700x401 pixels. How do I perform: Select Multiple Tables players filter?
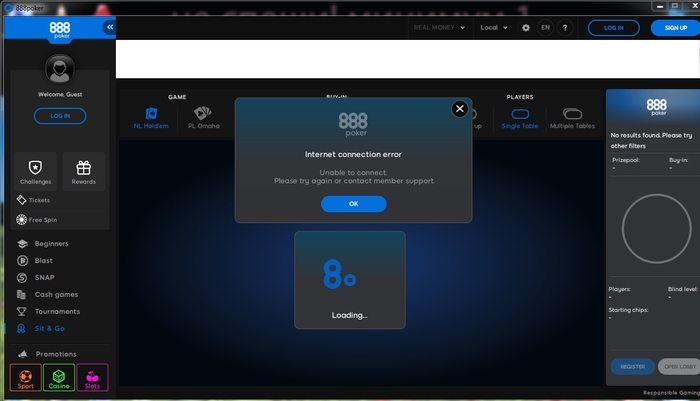click(x=572, y=119)
